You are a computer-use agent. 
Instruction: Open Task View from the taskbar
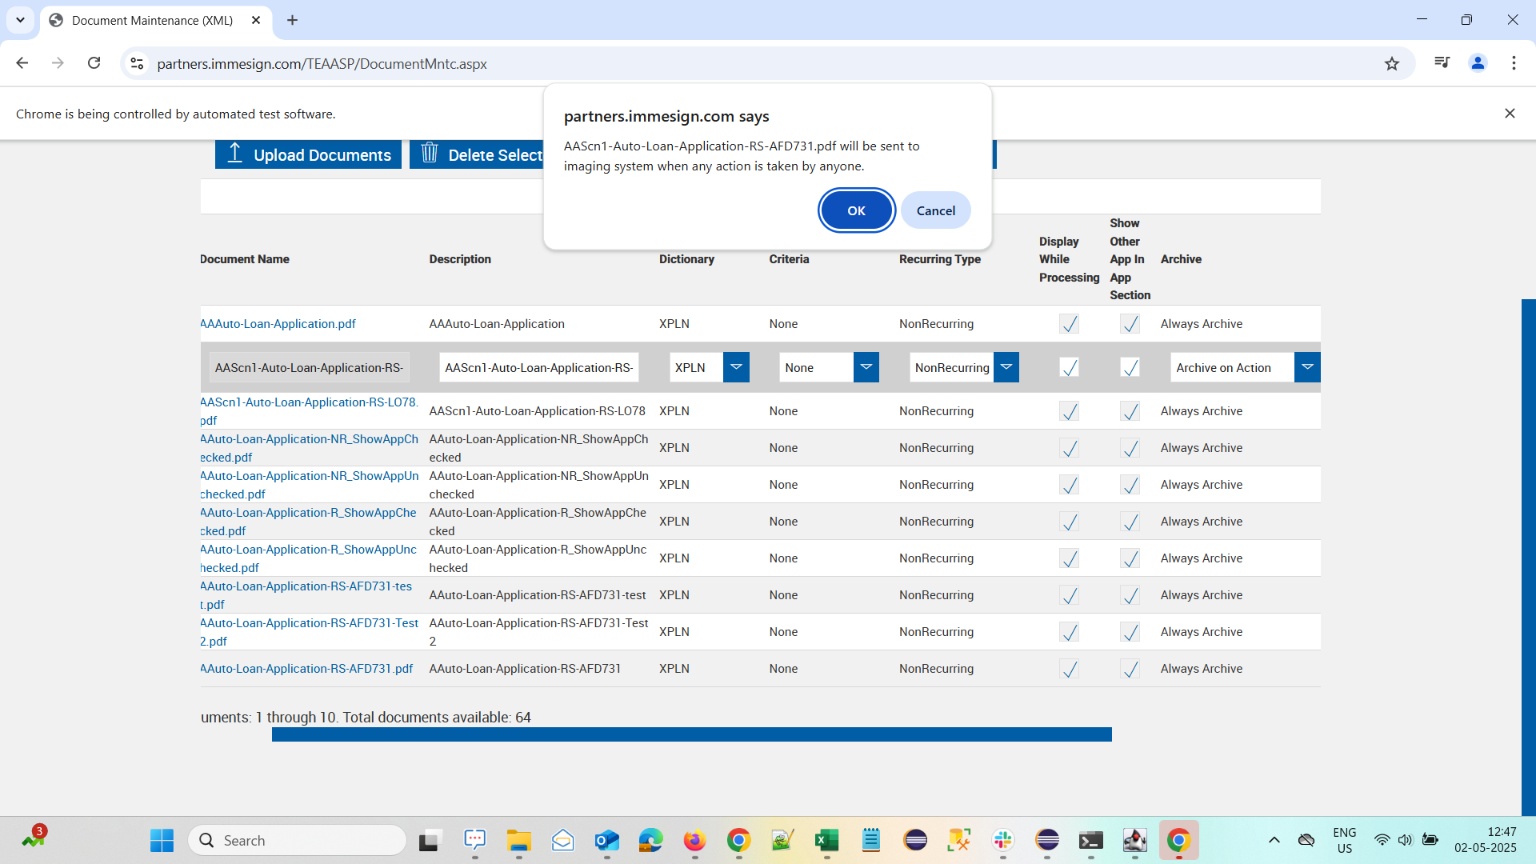(x=430, y=840)
